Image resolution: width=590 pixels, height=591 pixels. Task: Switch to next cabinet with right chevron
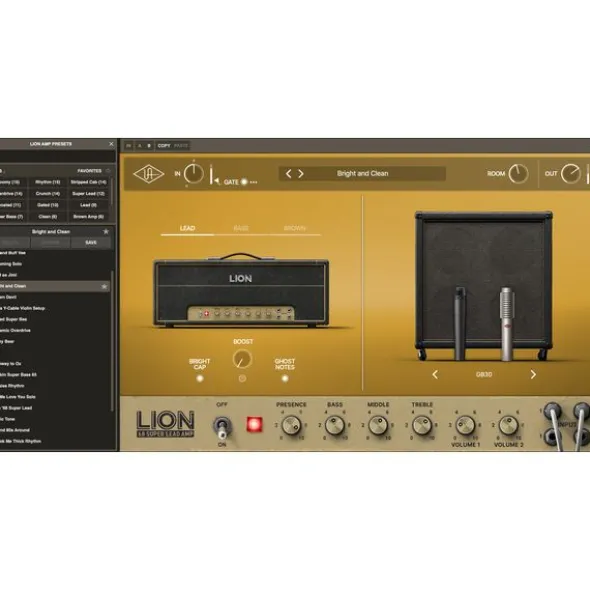(533, 374)
